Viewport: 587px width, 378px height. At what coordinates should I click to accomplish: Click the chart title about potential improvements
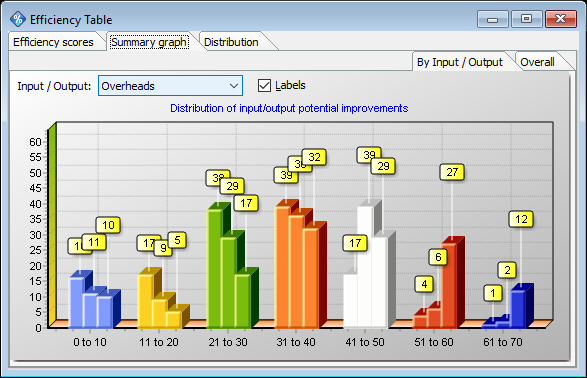pos(289,108)
